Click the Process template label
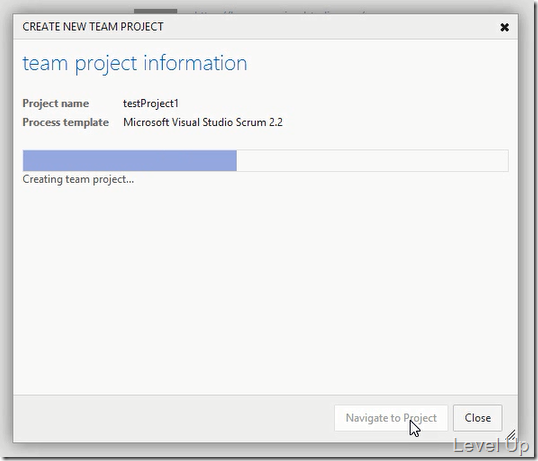 tap(66, 122)
